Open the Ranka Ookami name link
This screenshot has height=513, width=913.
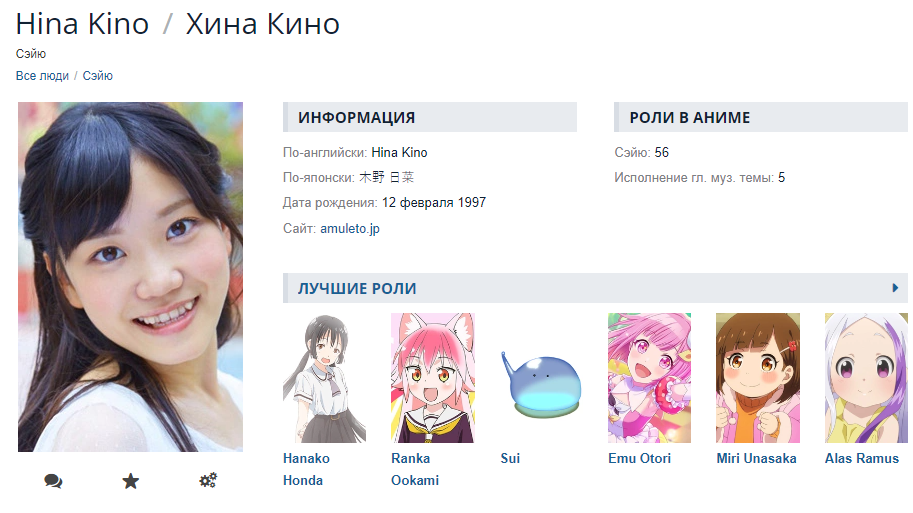[415, 469]
